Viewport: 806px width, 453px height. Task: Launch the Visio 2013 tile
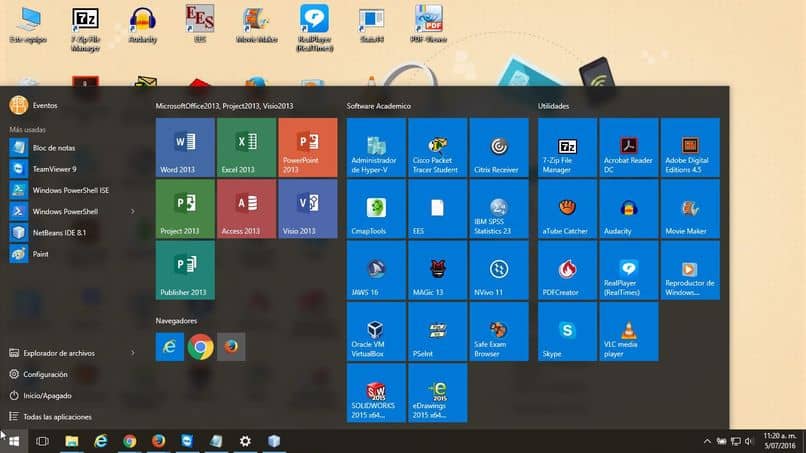pyautogui.click(x=307, y=209)
